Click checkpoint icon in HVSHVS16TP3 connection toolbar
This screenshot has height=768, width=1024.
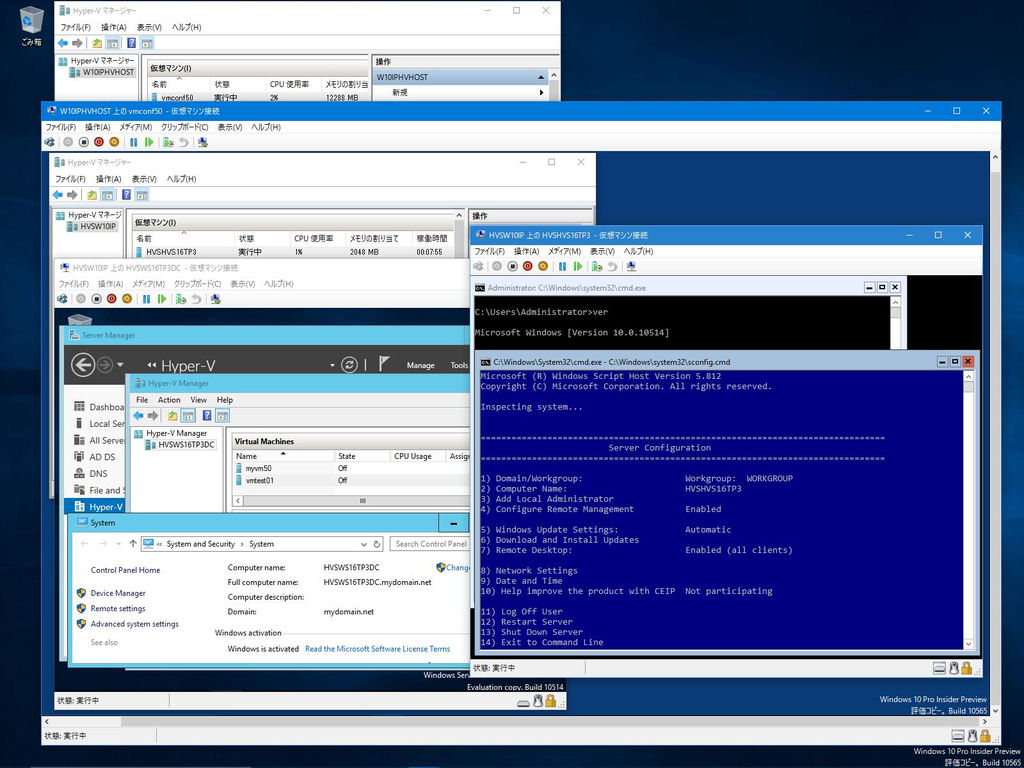(597, 266)
